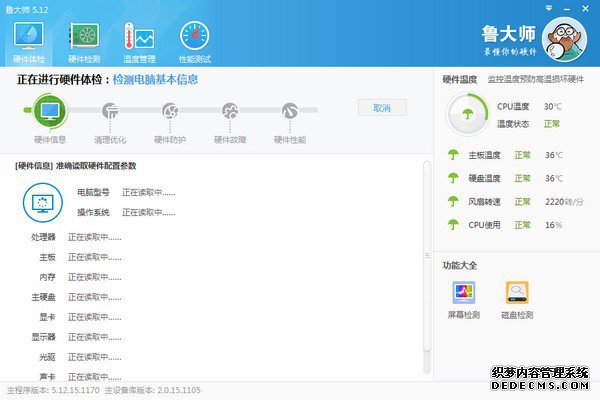
Task: Click the umbrella icon beside 硬盘温度
Action: (x=453, y=178)
